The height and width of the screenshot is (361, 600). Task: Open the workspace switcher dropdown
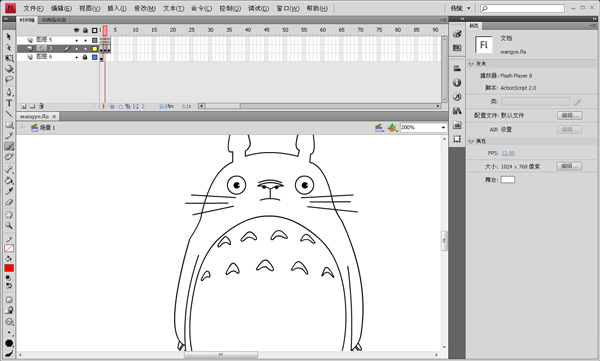[x=461, y=8]
